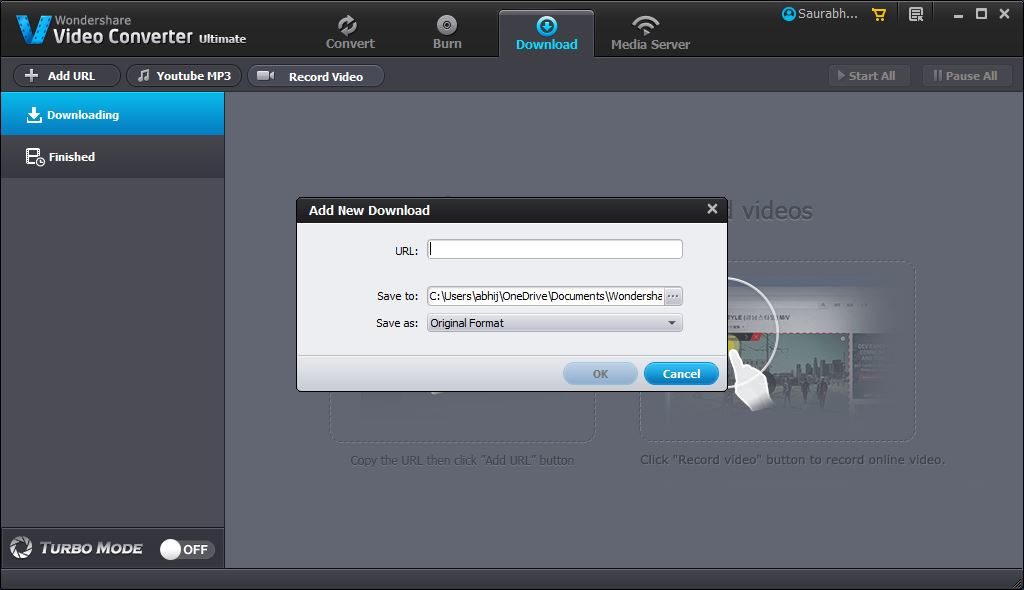Expand the Save as format dropdown
1024x590 pixels.
pyautogui.click(x=554, y=323)
